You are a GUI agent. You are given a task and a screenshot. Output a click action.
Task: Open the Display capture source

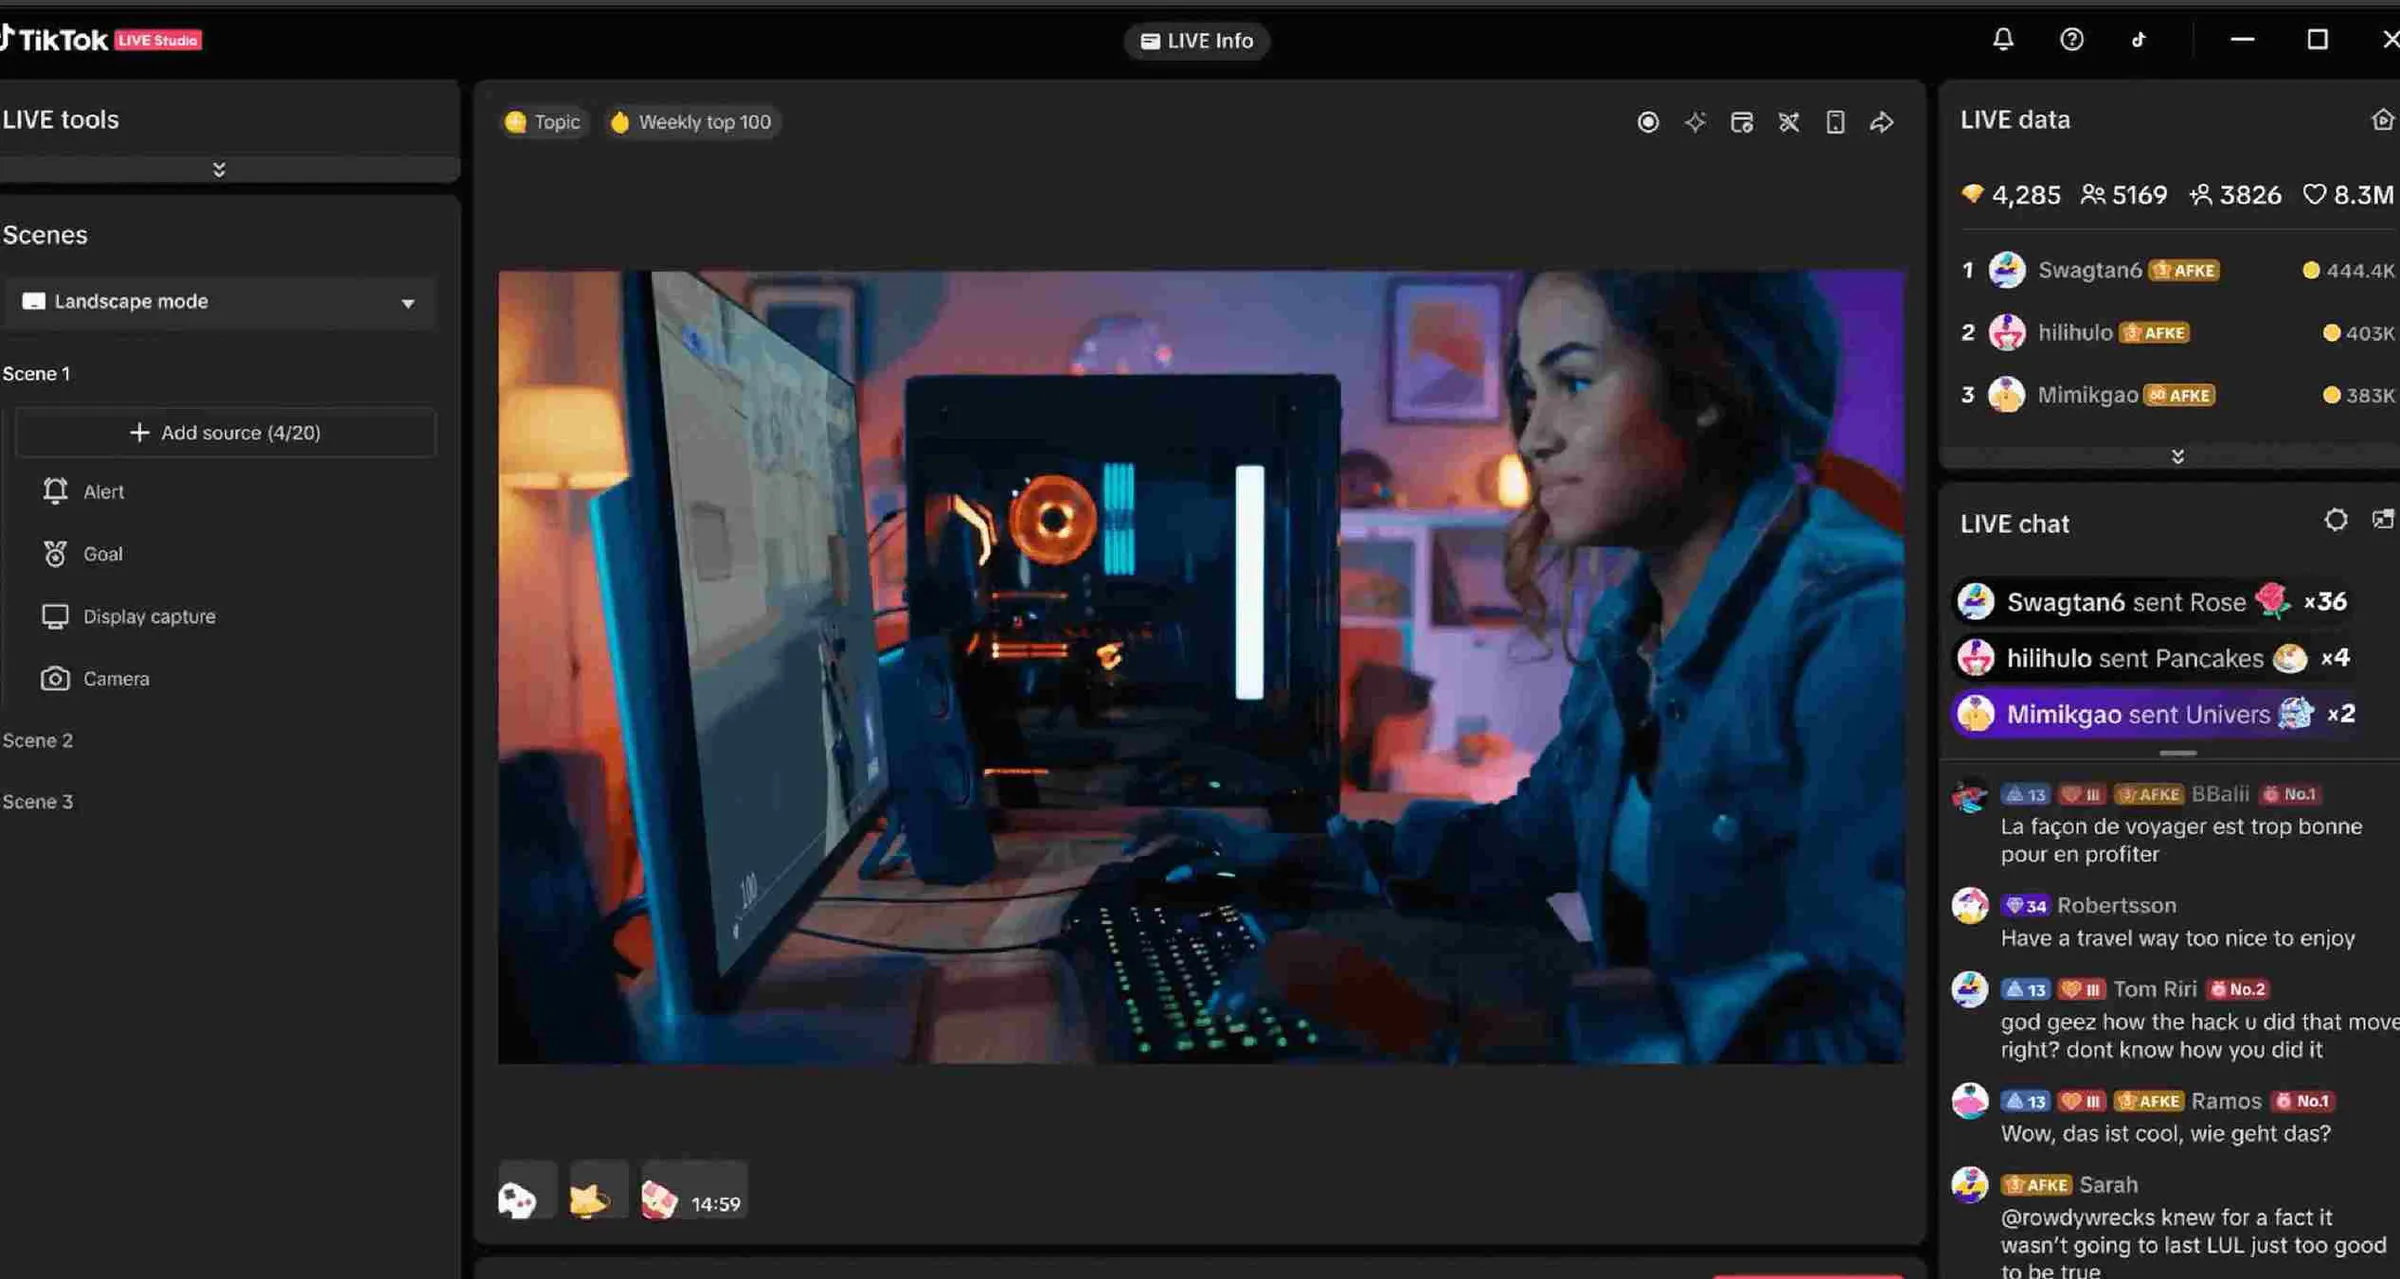(149, 616)
